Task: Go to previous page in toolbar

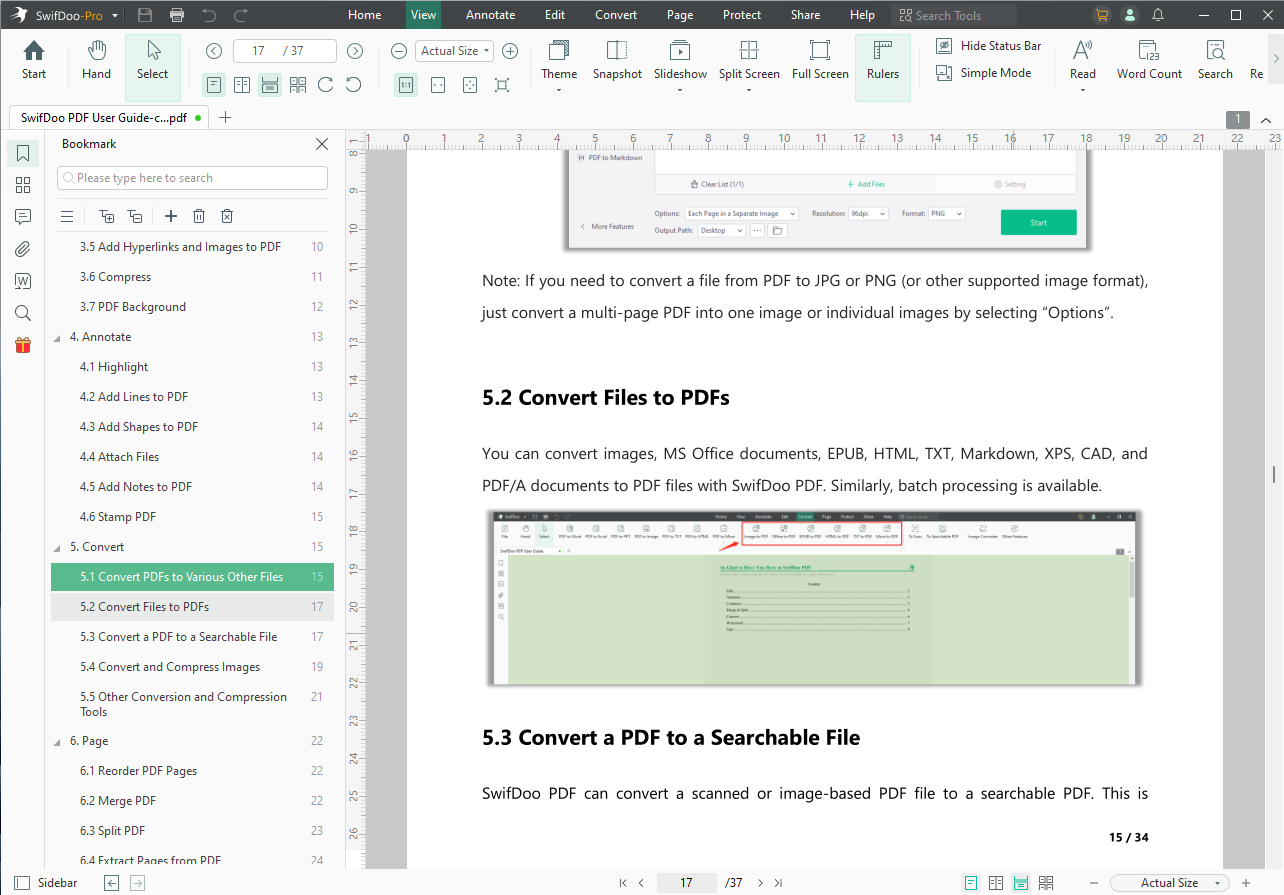Action: click(x=214, y=51)
